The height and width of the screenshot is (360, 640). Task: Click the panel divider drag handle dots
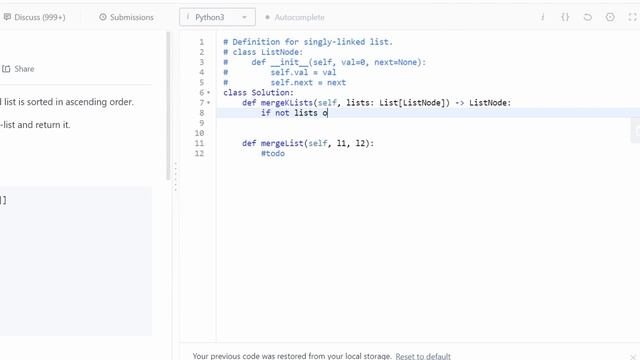(x=176, y=176)
